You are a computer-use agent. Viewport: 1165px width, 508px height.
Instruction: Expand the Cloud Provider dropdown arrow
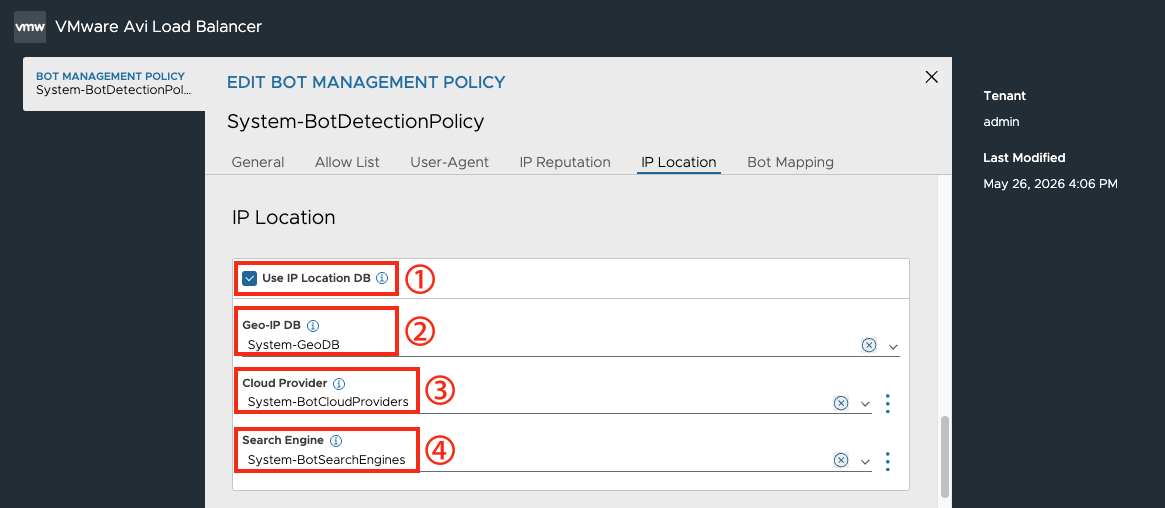tap(865, 403)
